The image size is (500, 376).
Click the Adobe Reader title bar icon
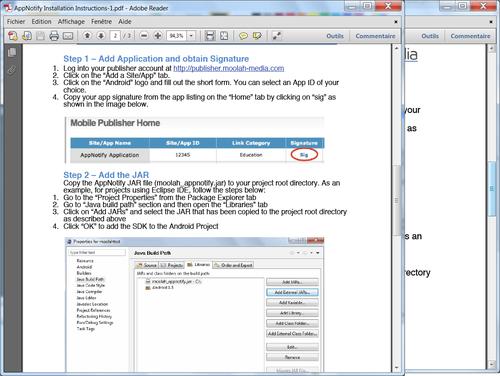8,8
